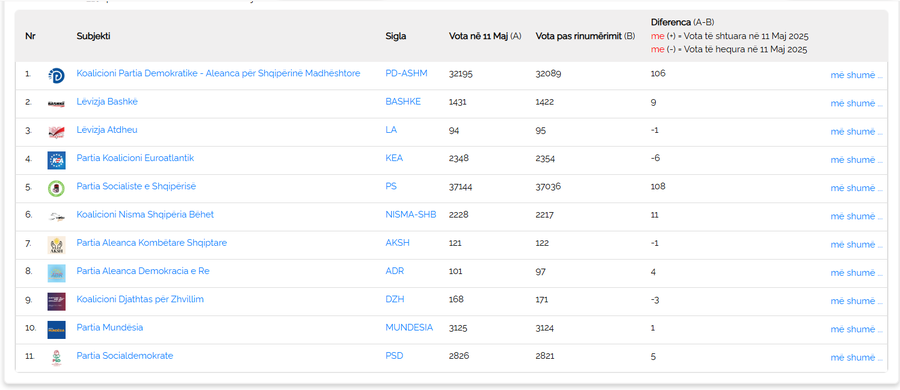Click 'më shumë ...' in DZH row

point(856,301)
